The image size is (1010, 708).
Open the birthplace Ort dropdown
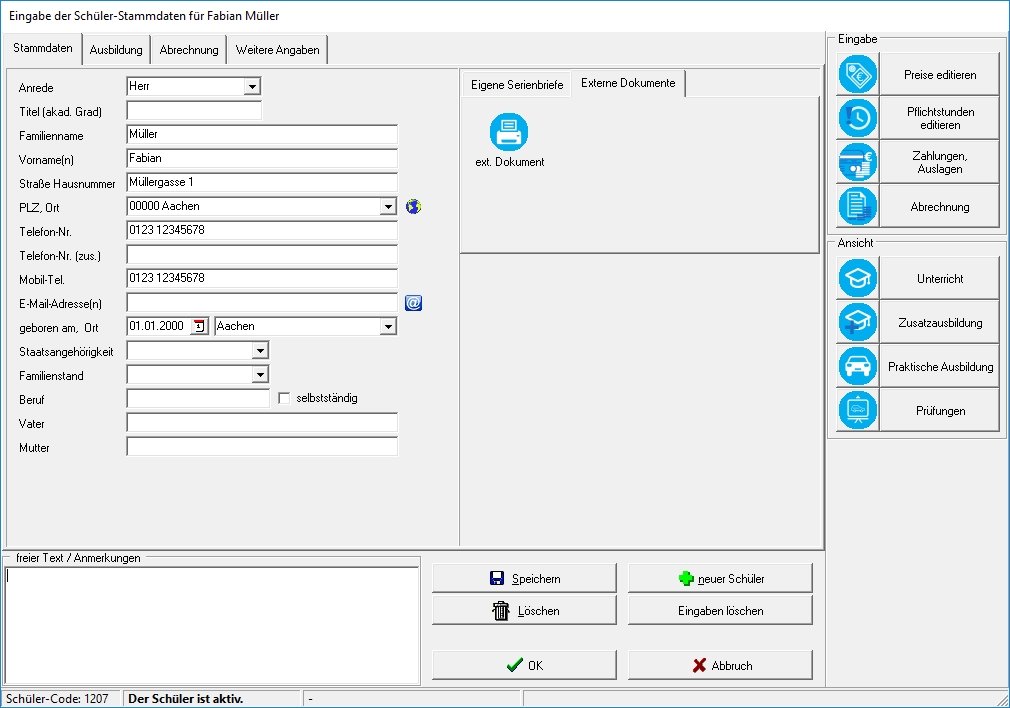pyautogui.click(x=388, y=327)
